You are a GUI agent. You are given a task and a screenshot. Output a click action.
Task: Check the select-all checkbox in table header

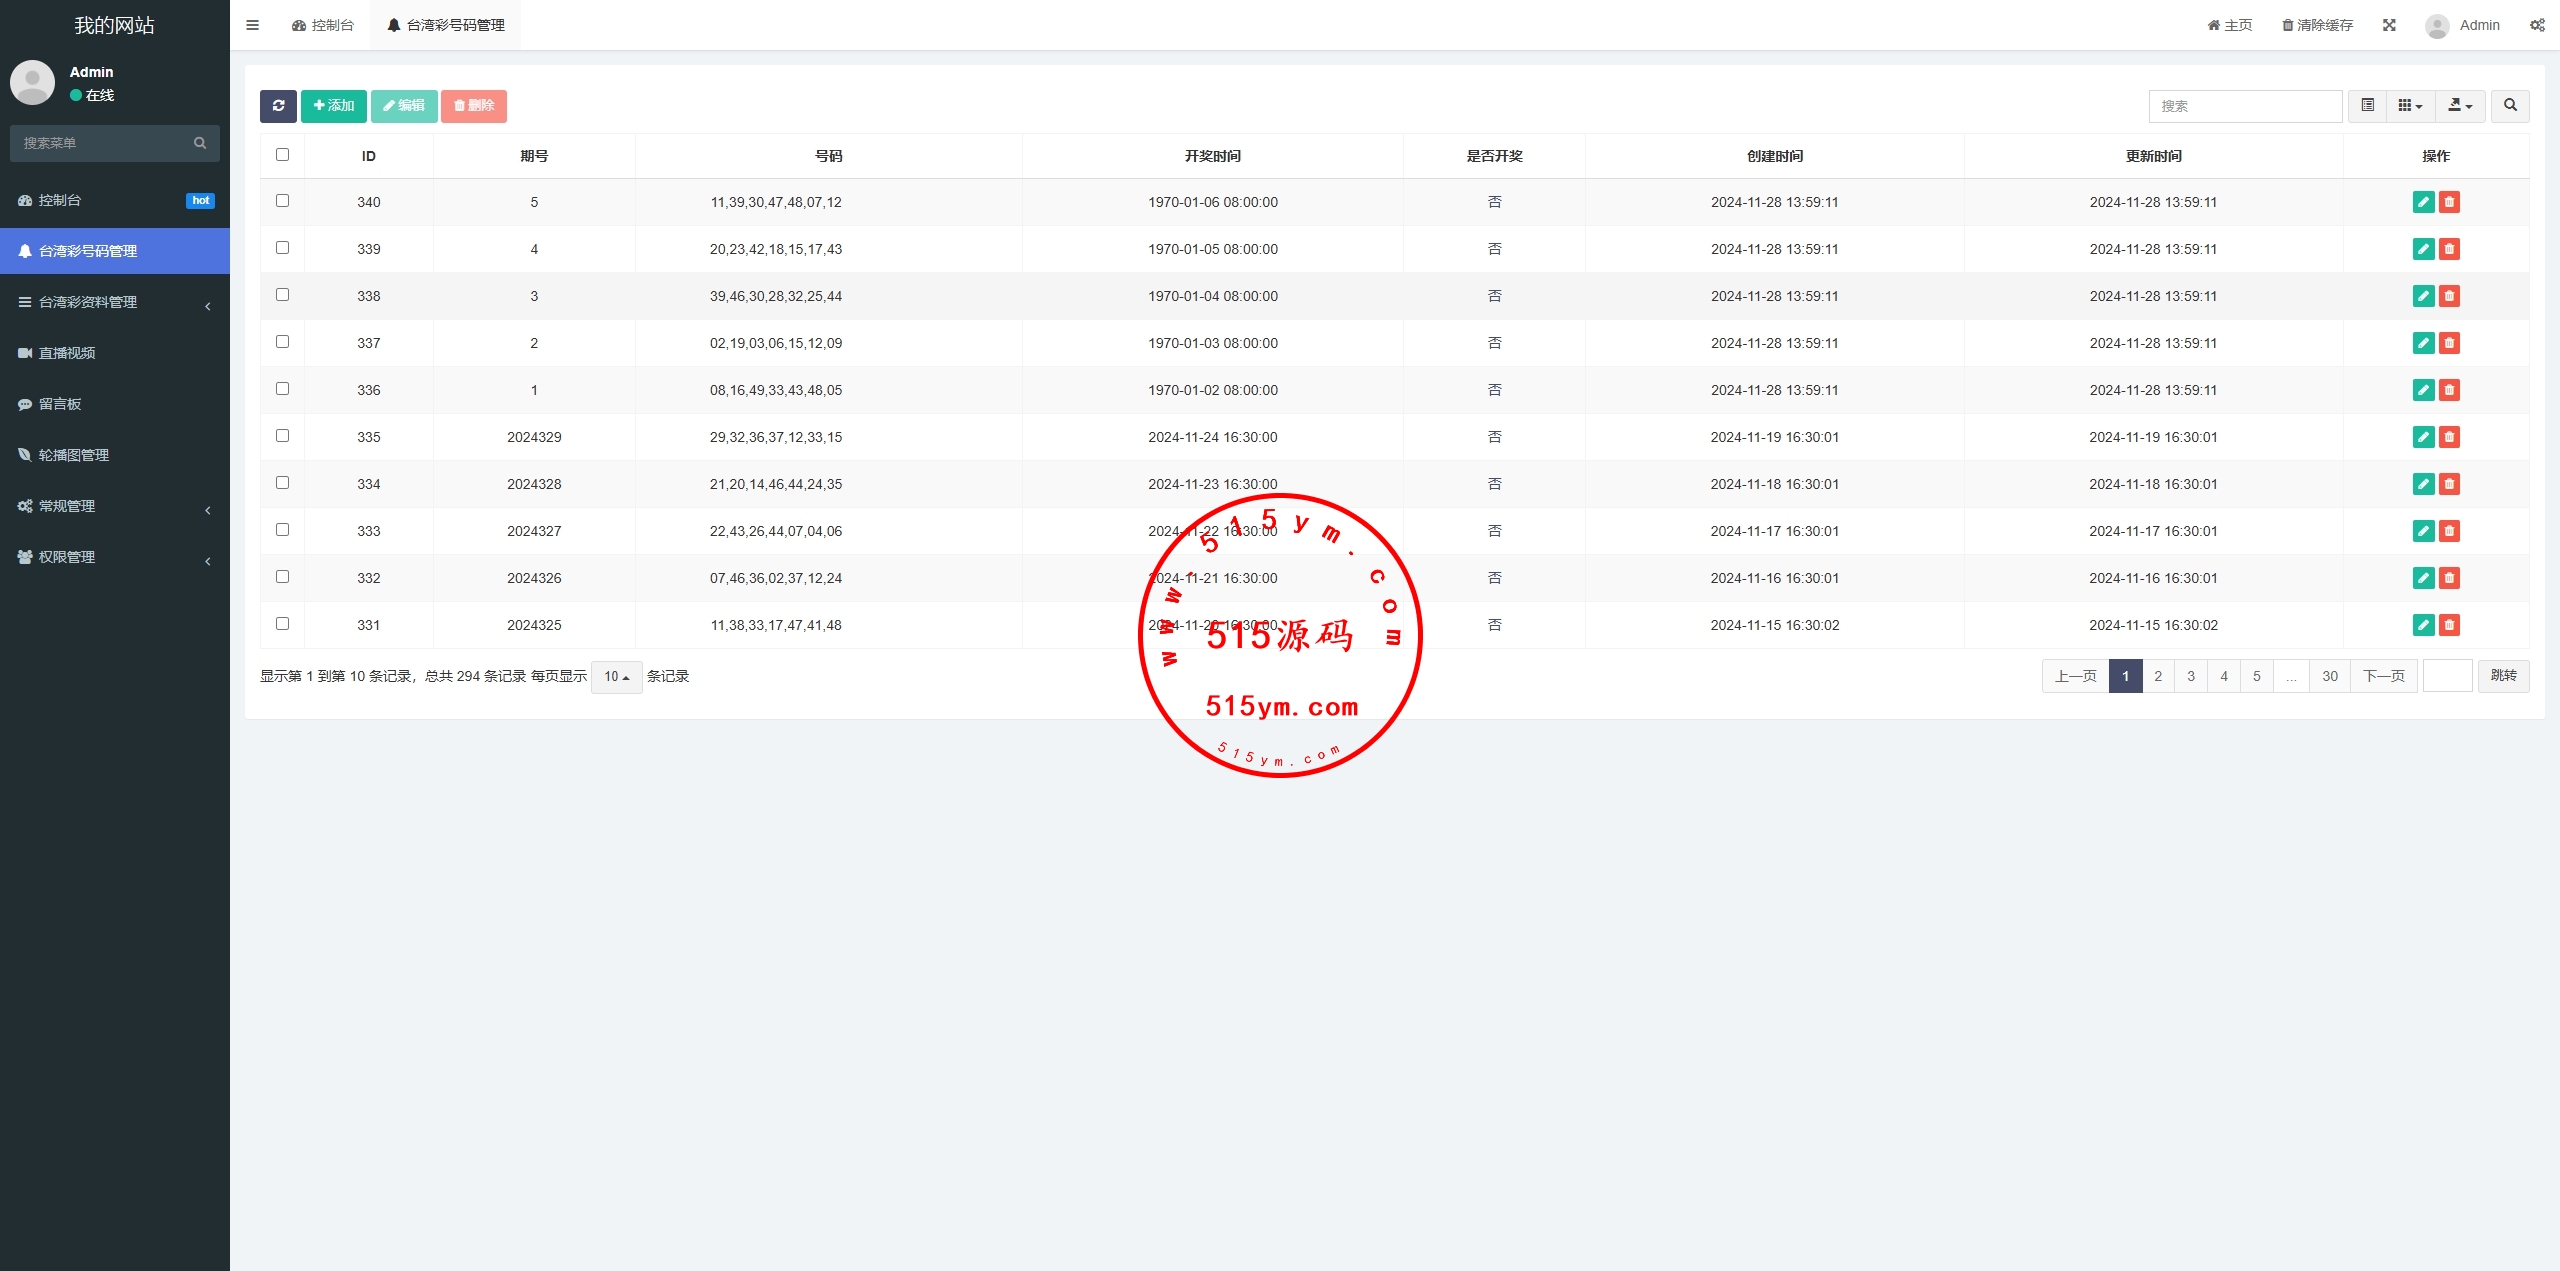tap(282, 155)
